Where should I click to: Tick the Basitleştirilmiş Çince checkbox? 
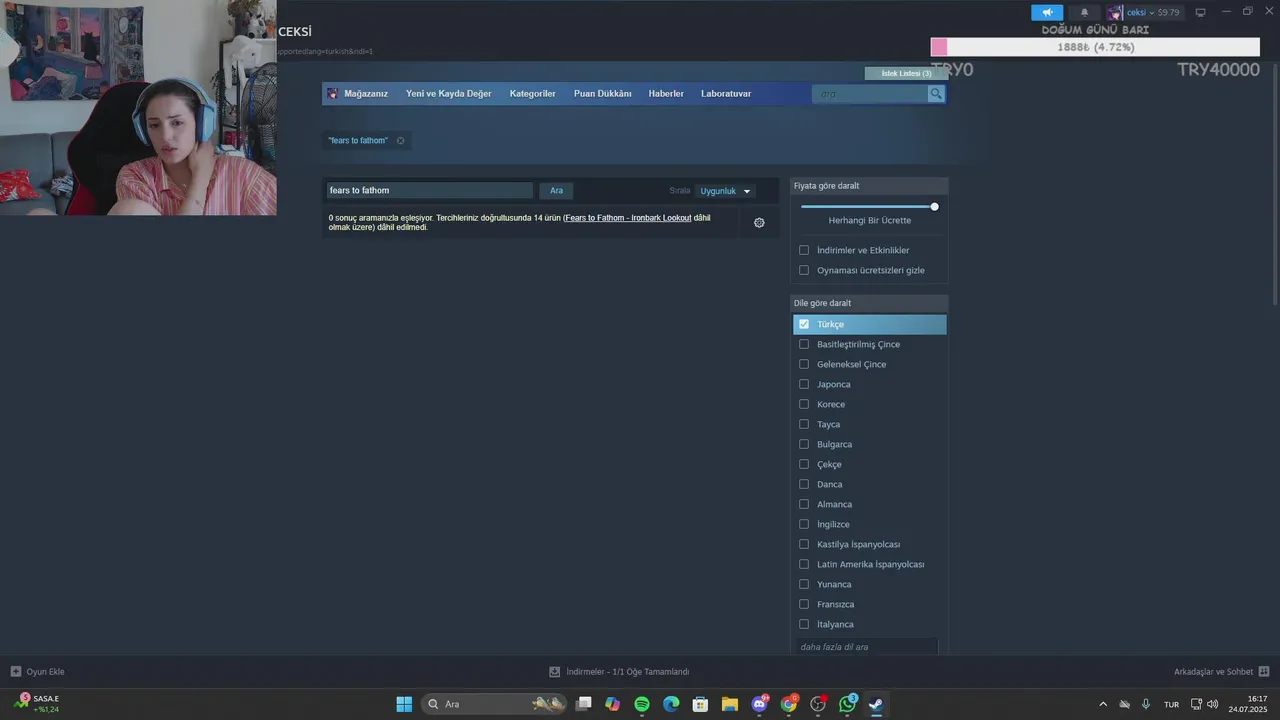pos(804,344)
